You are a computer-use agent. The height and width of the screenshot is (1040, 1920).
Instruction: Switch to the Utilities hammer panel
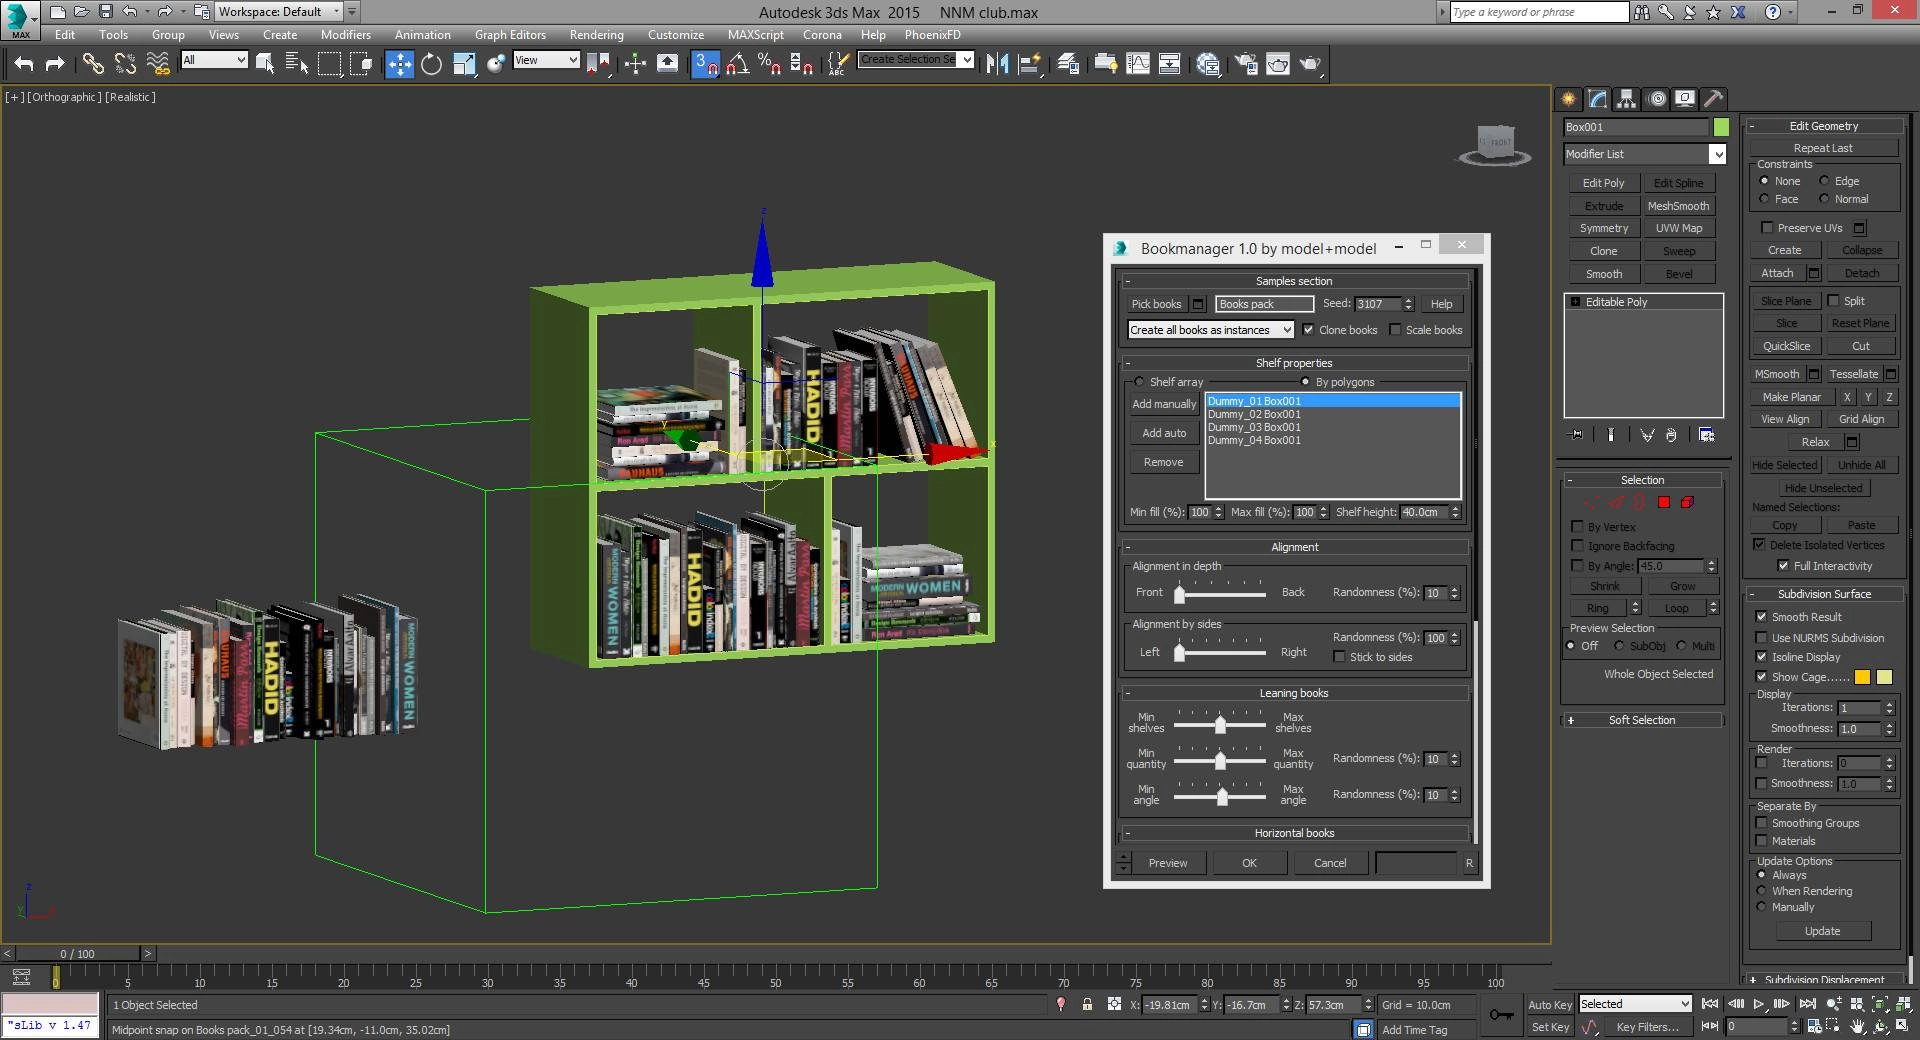[x=1714, y=98]
